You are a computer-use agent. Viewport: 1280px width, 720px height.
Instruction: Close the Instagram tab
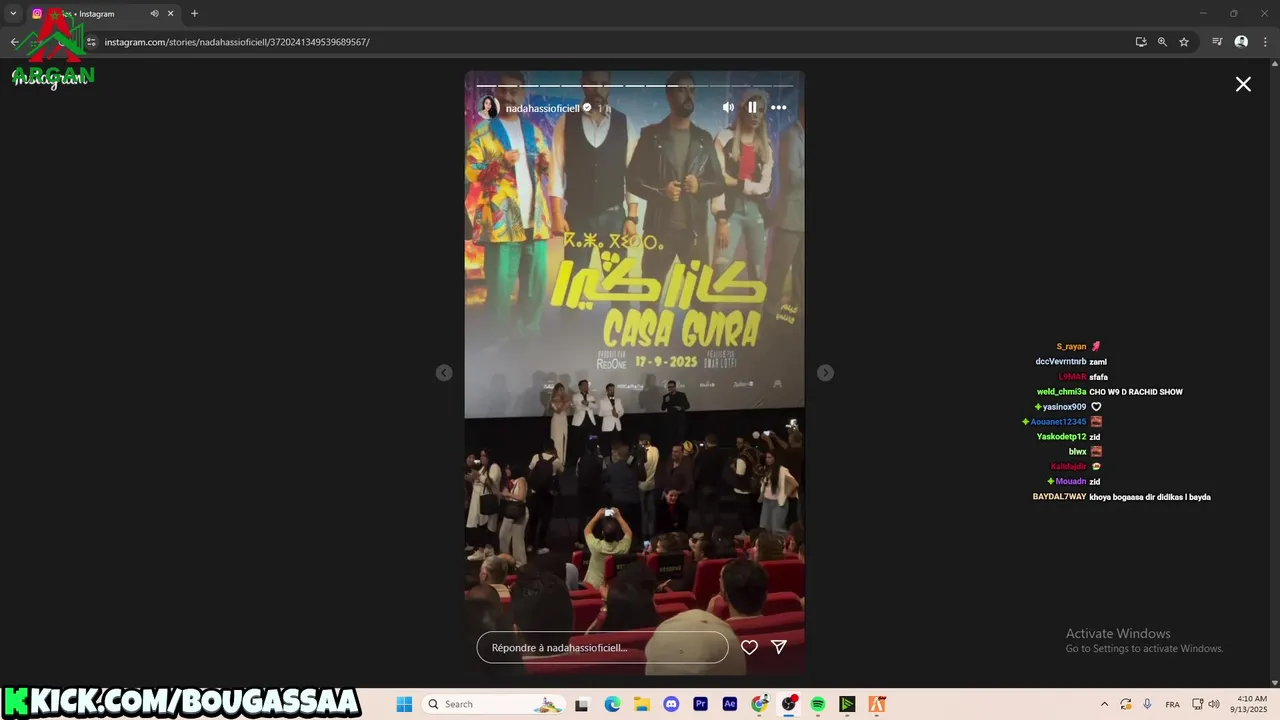(x=171, y=14)
